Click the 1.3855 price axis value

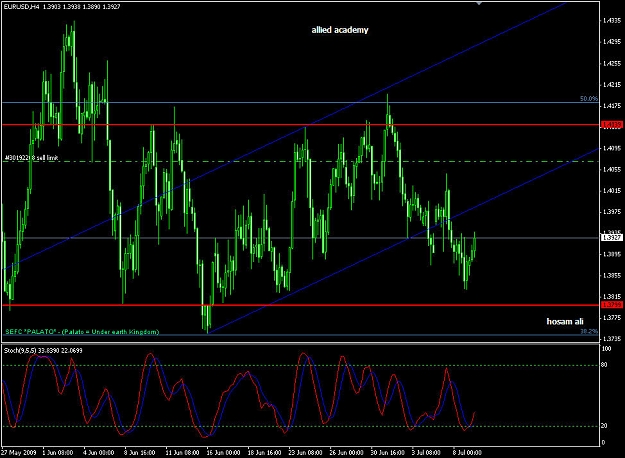(612, 275)
